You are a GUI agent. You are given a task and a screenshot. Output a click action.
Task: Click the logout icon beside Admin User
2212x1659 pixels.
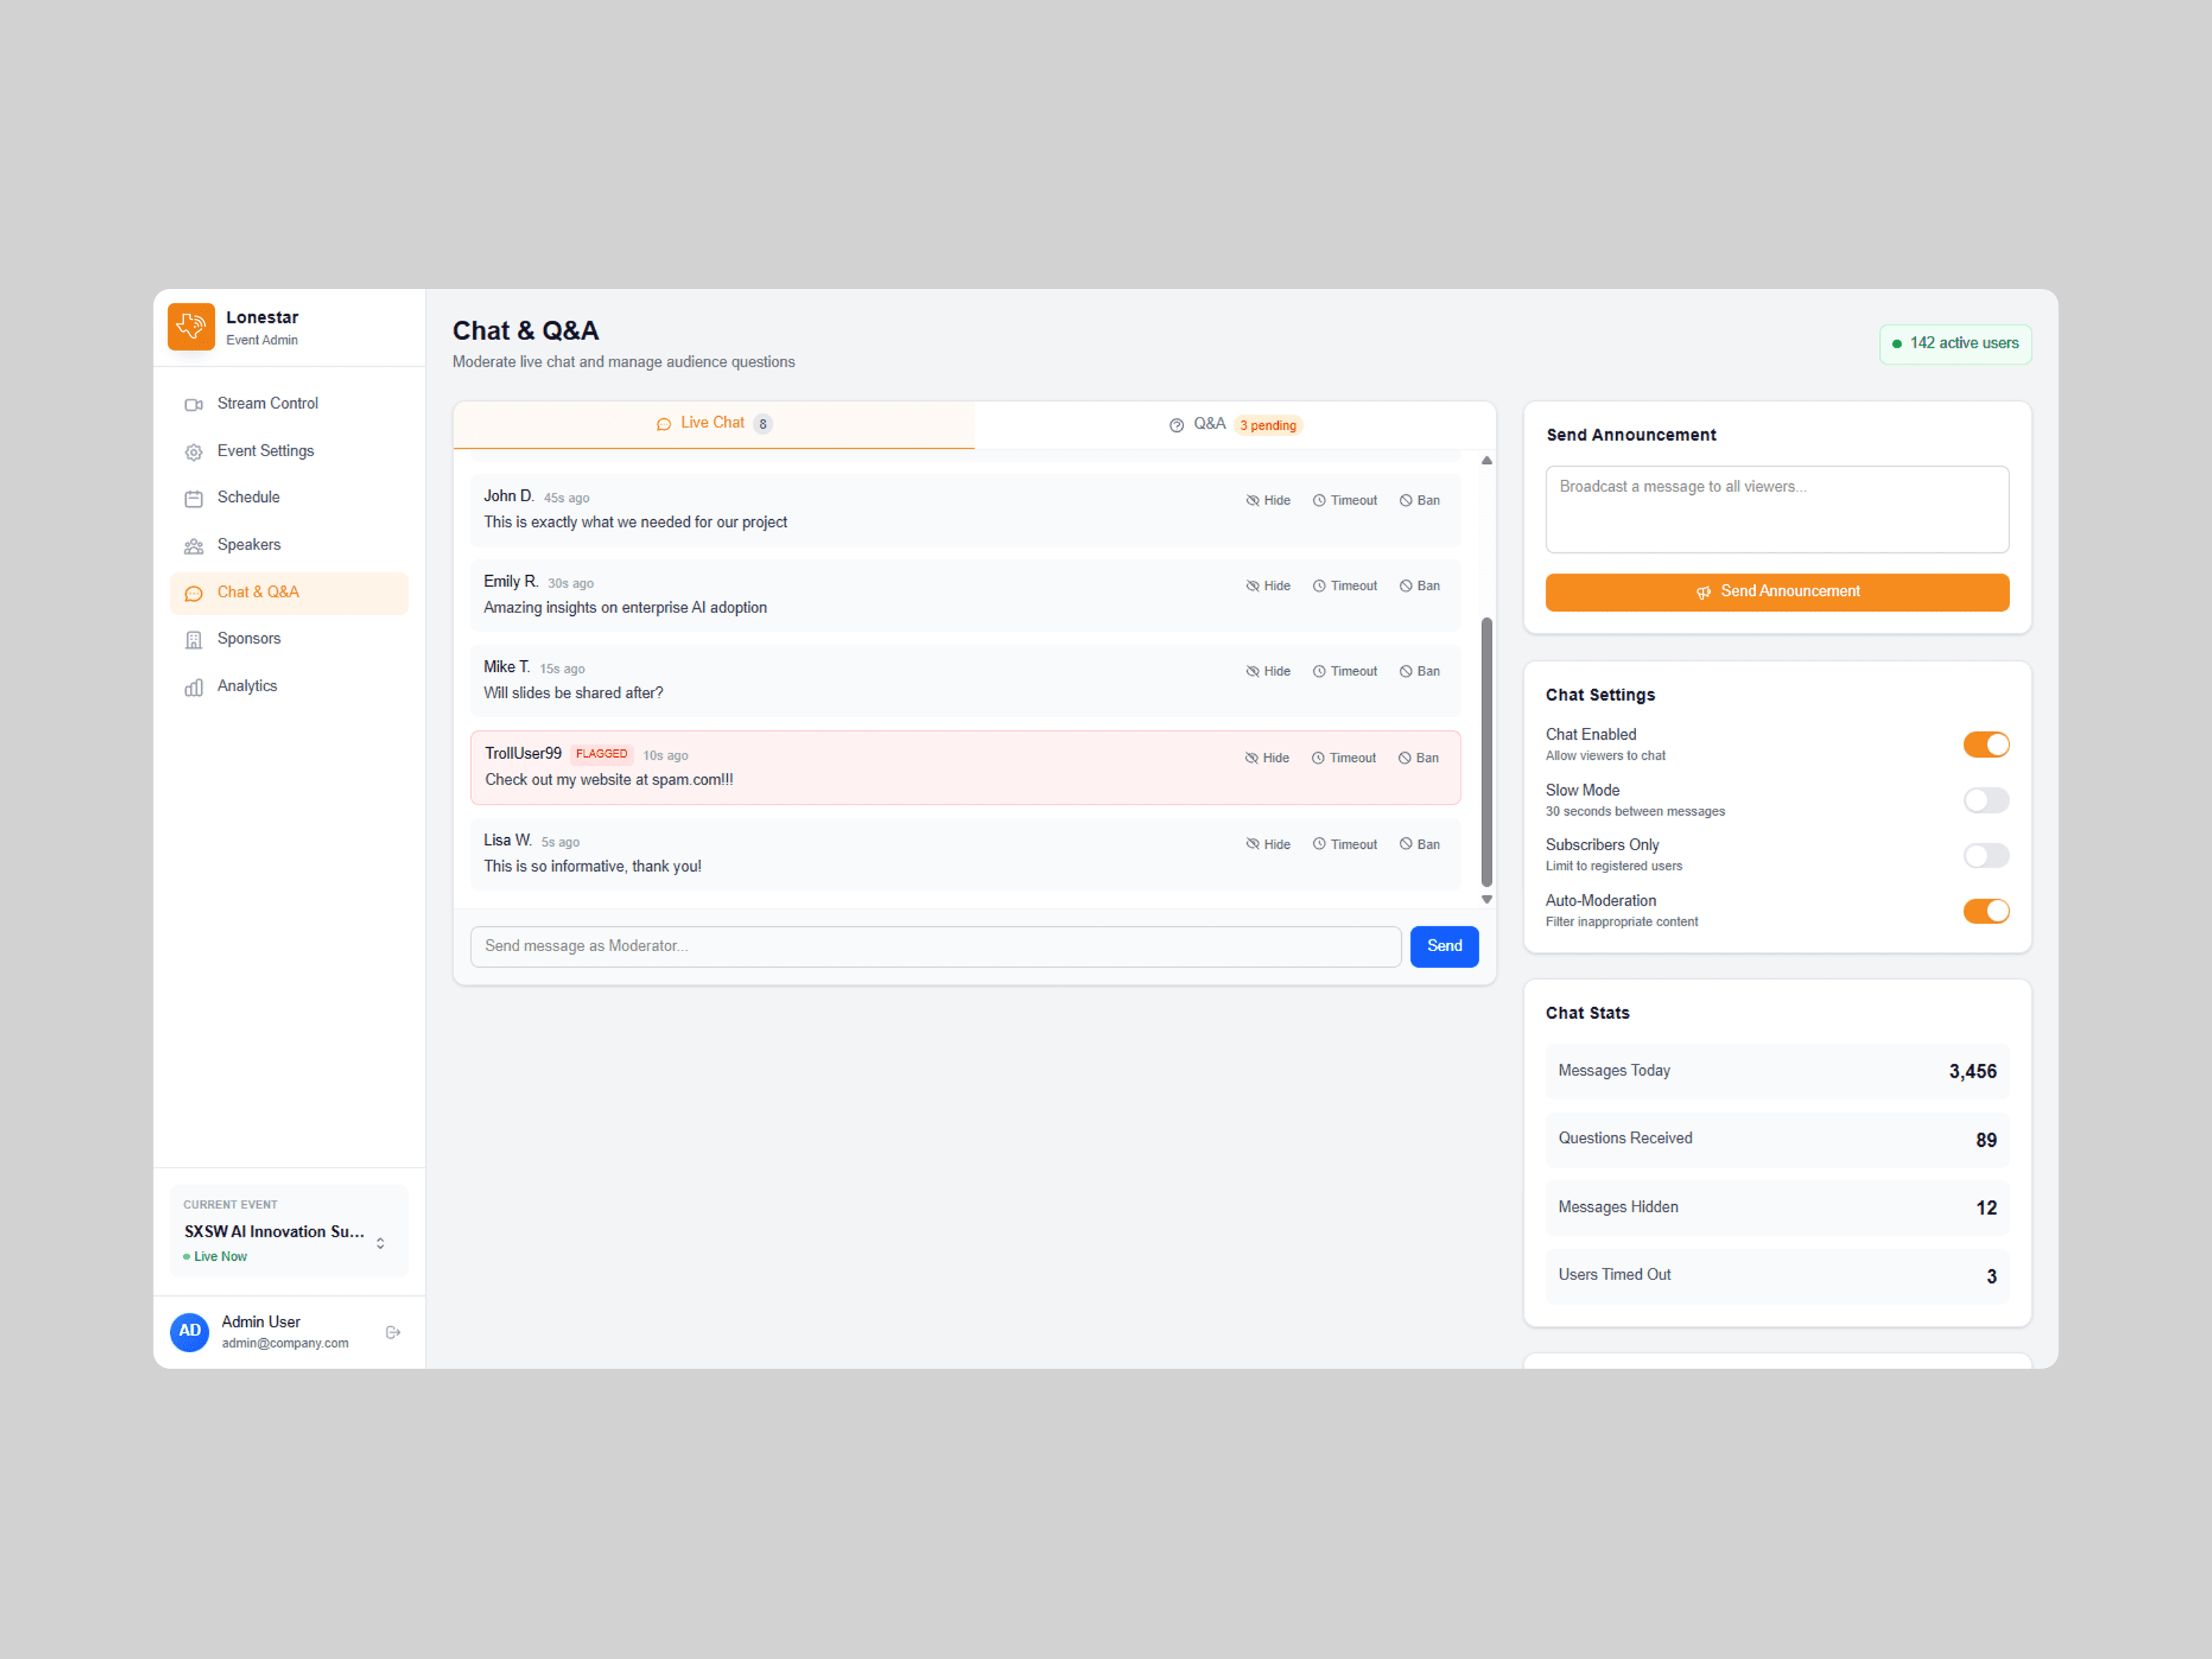(x=393, y=1332)
